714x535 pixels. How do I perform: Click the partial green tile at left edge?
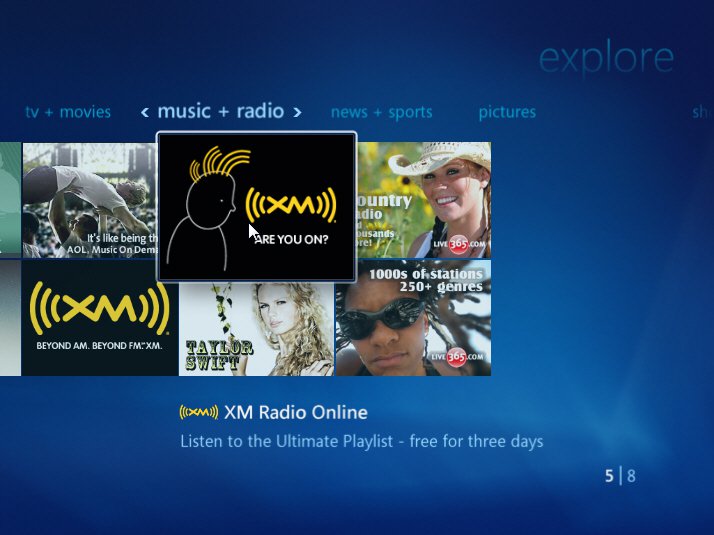(x=10, y=200)
